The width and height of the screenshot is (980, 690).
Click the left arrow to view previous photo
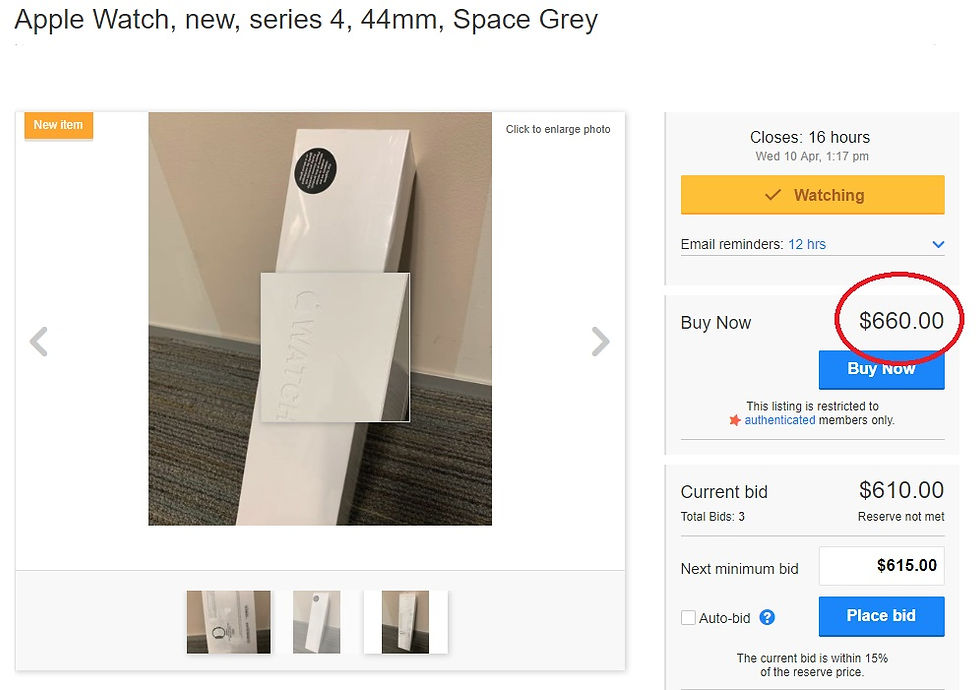coord(38,342)
